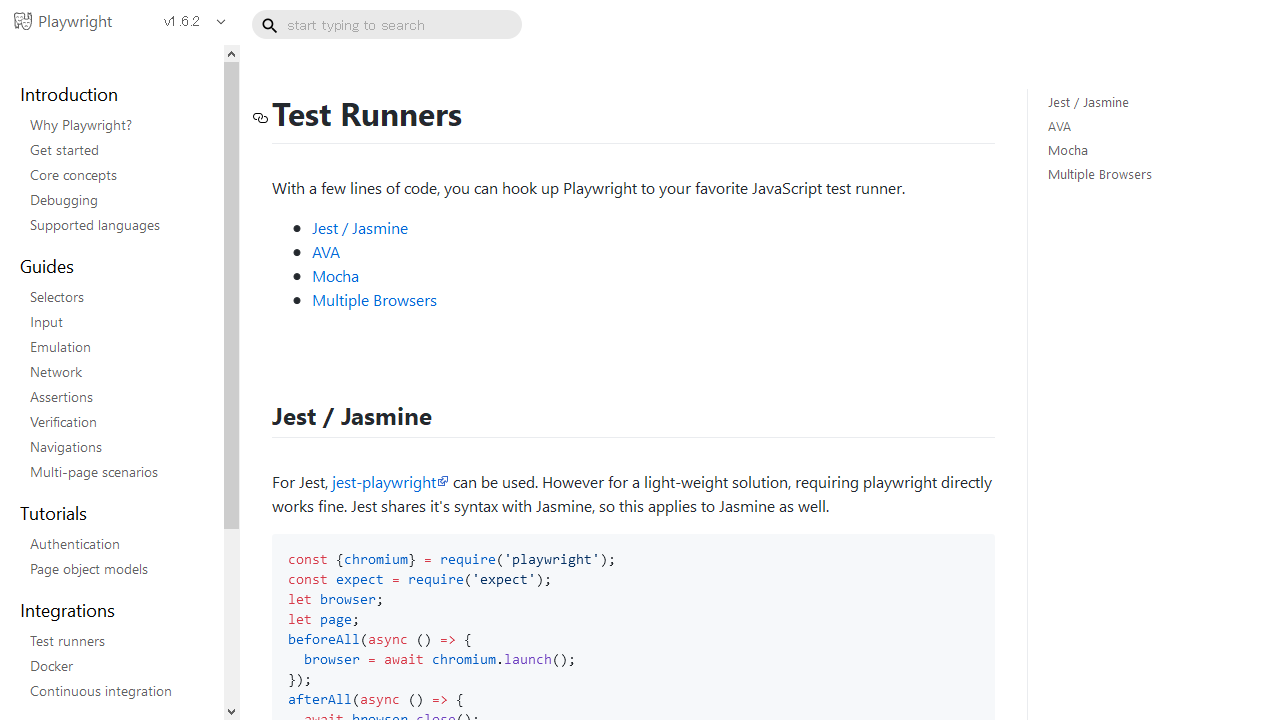Click the Playwright brand title
This screenshot has width=1280, height=720.
75,21
